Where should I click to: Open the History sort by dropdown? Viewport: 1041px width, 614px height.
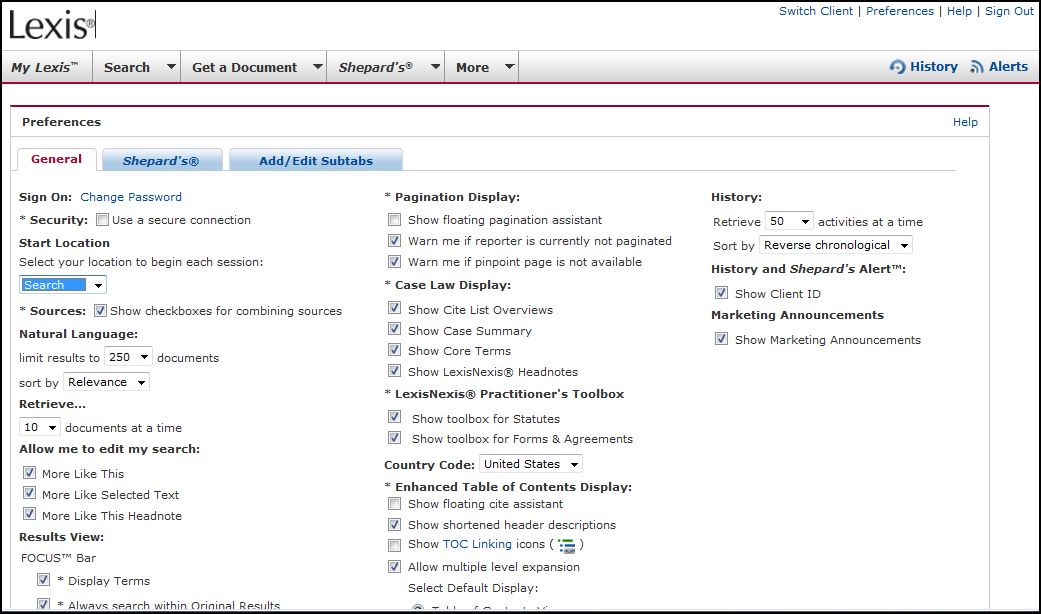(835, 245)
